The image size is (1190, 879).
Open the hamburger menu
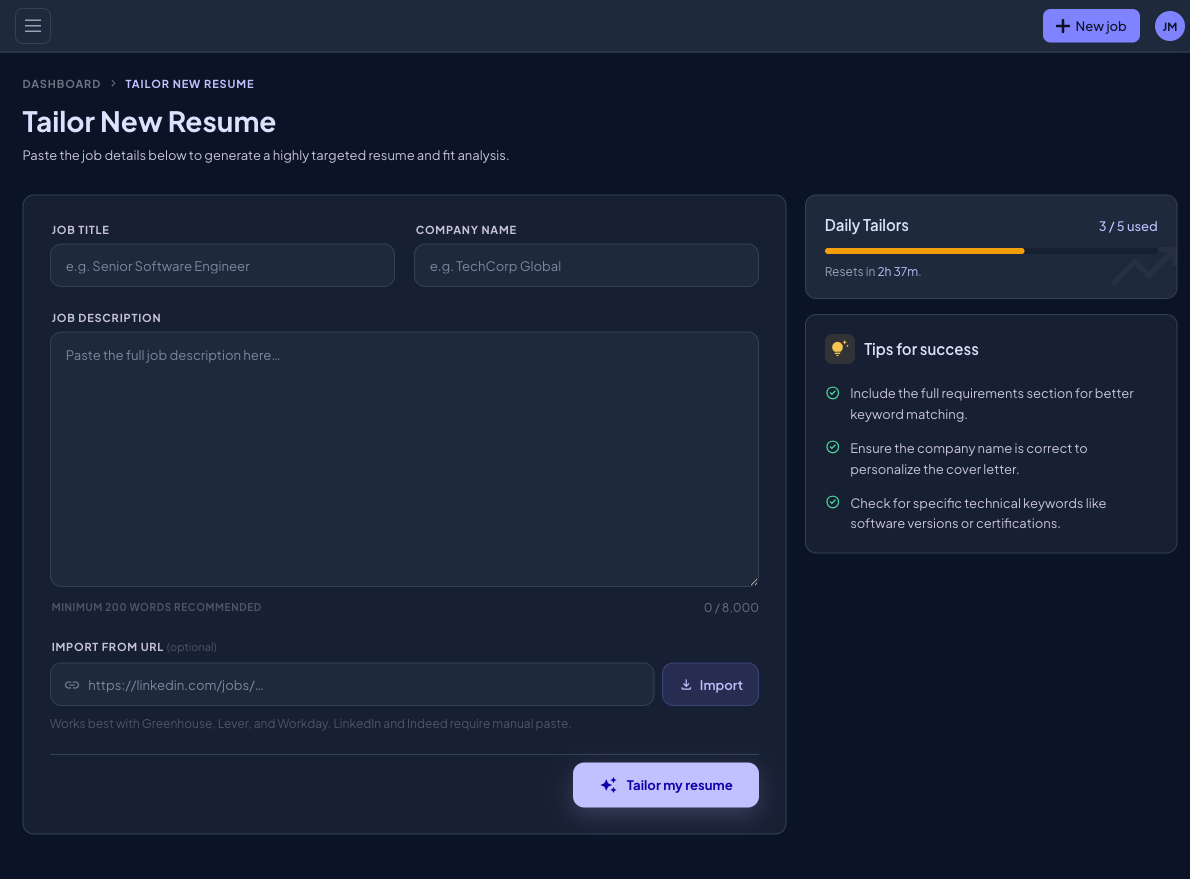coord(33,26)
